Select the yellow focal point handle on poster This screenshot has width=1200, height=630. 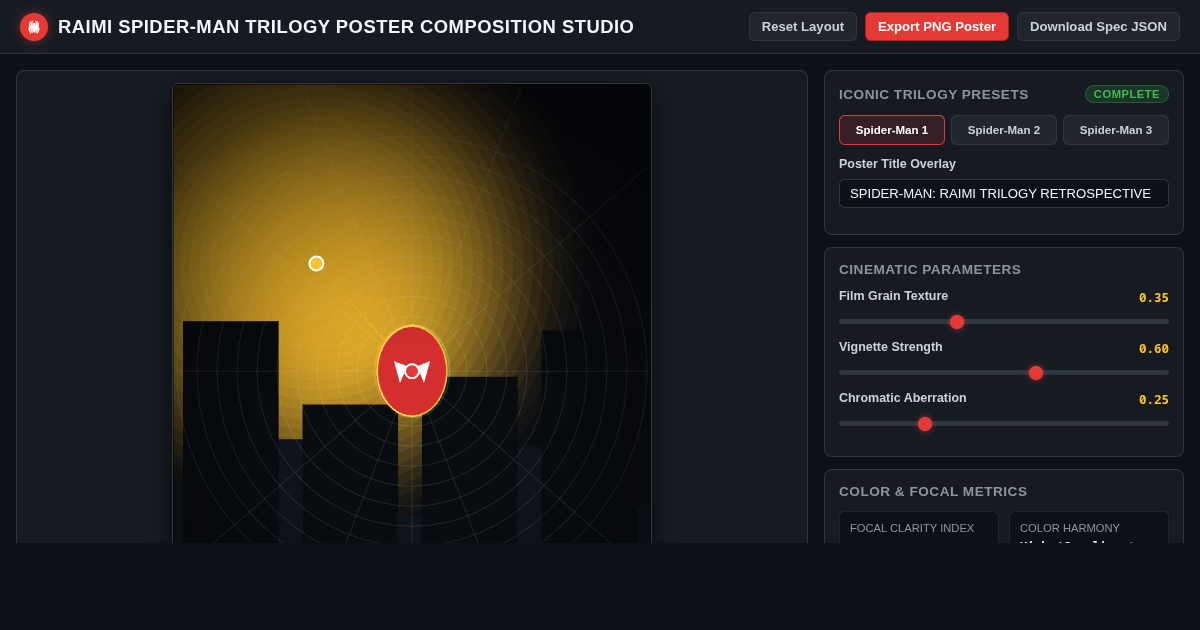click(316, 263)
